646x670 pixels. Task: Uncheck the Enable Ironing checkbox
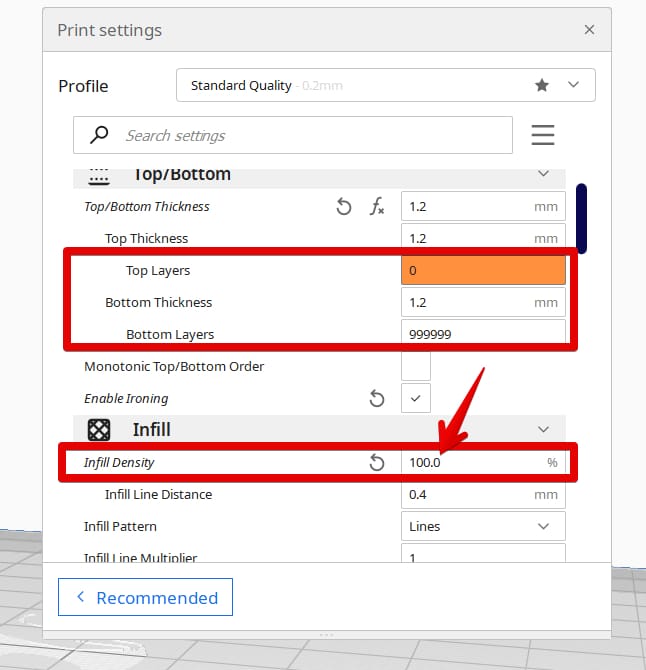pyautogui.click(x=416, y=398)
